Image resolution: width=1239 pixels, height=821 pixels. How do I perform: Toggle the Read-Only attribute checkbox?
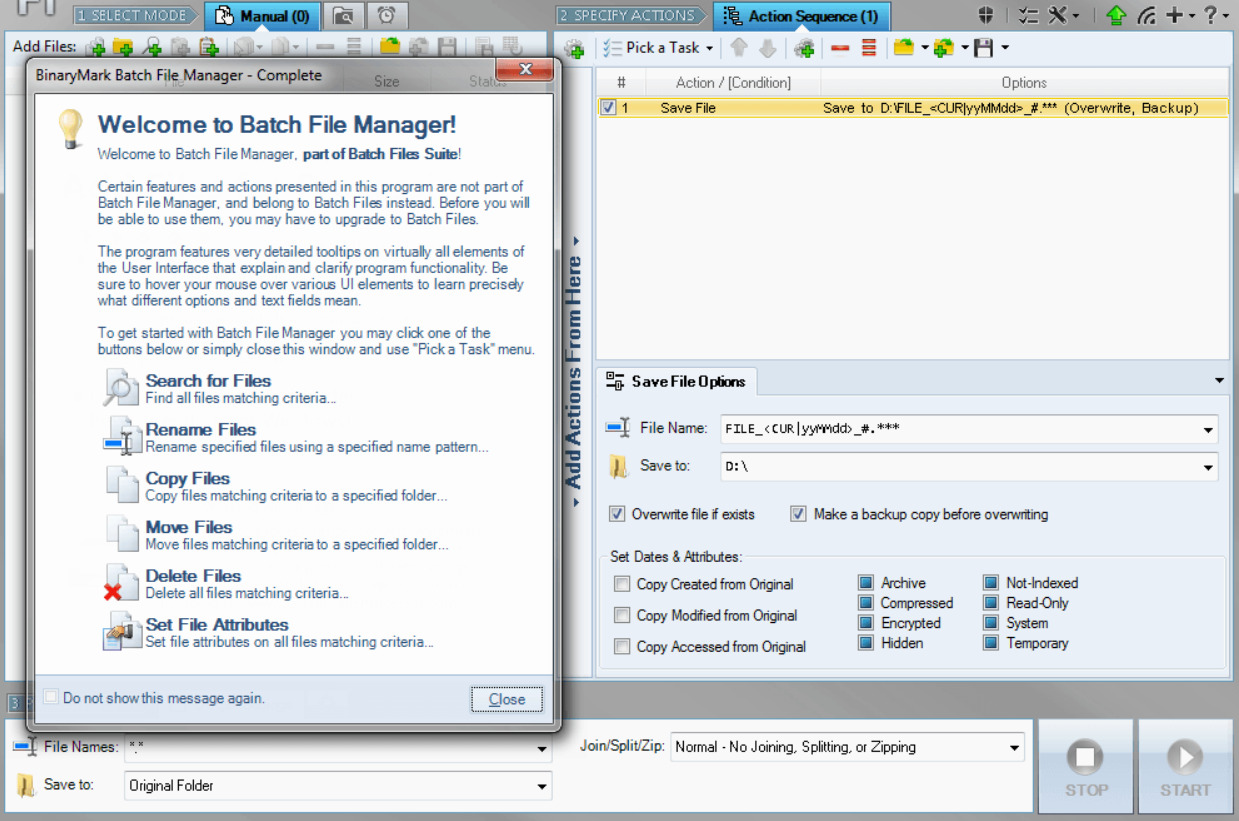point(990,603)
